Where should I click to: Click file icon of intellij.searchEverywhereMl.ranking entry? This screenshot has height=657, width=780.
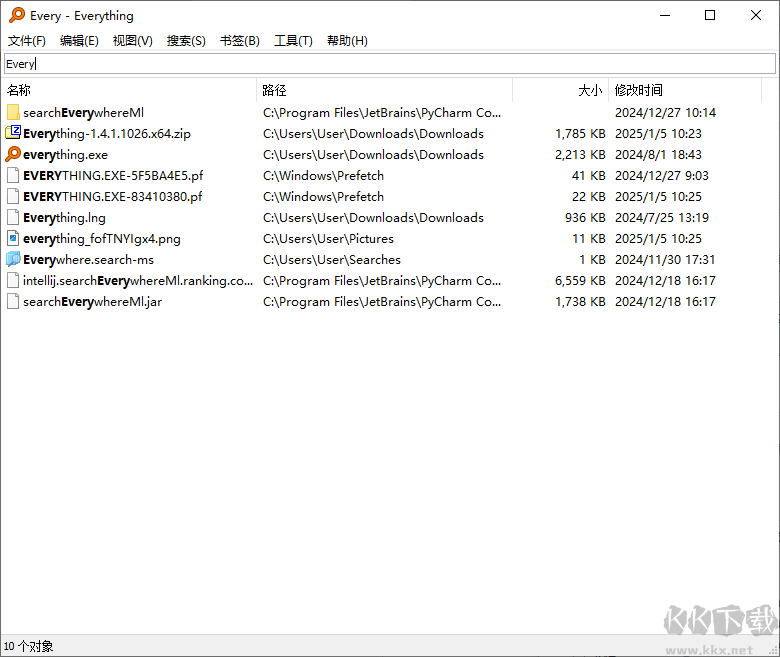point(13,281)
